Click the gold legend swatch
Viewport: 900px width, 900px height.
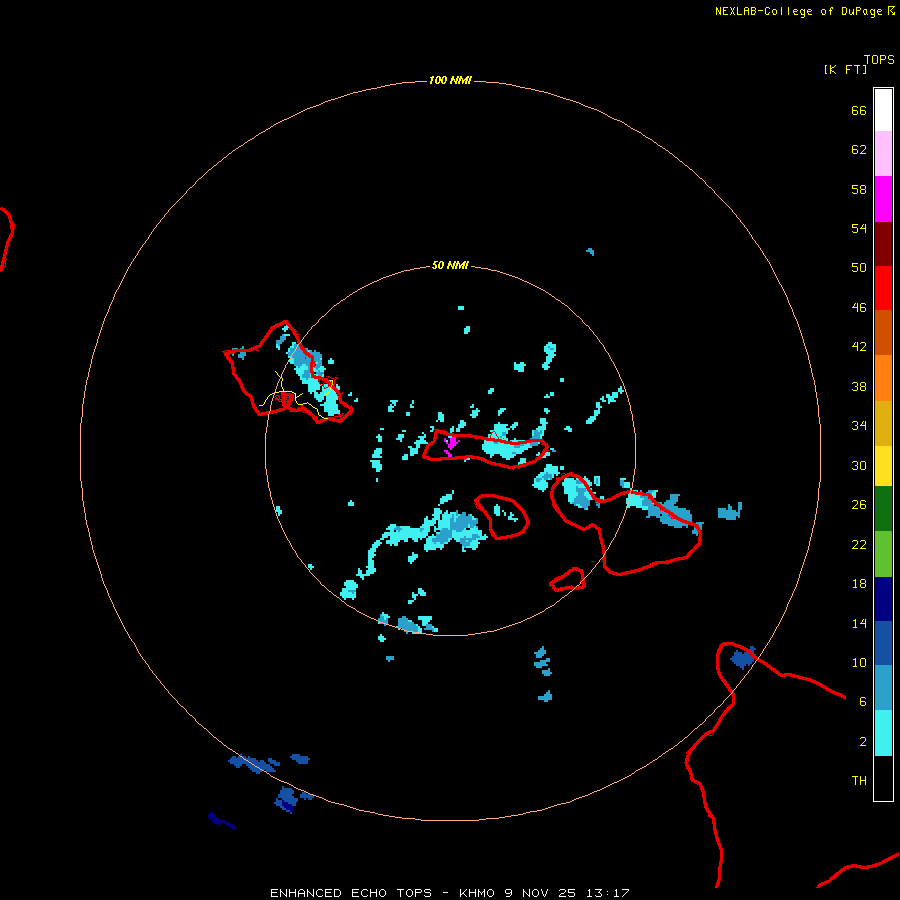pos(883,423)
